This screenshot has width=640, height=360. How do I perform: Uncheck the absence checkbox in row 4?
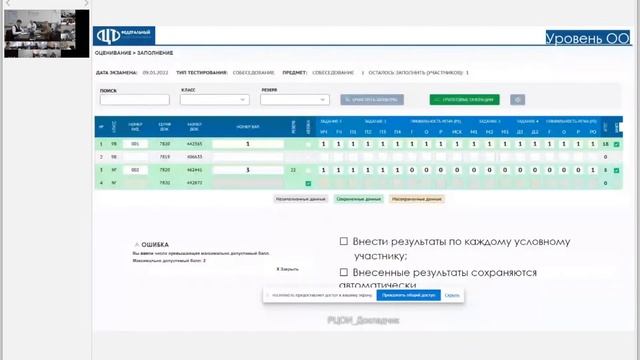tap(308, 183)
